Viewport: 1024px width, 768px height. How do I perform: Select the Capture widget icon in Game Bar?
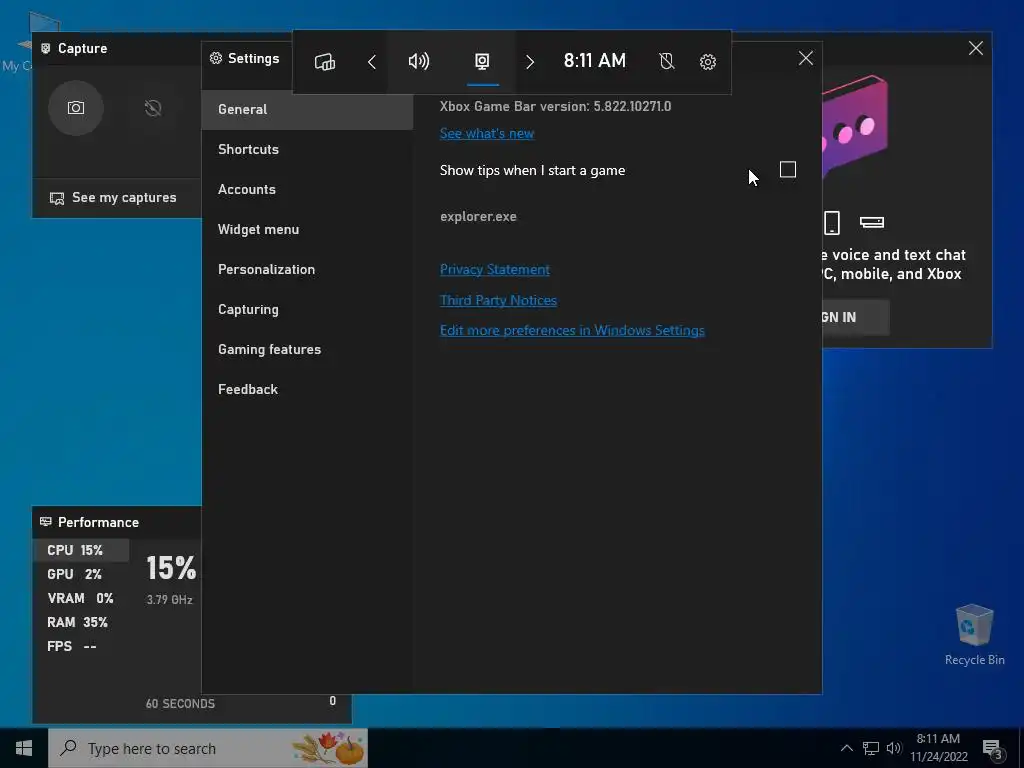tap(482, 62)
